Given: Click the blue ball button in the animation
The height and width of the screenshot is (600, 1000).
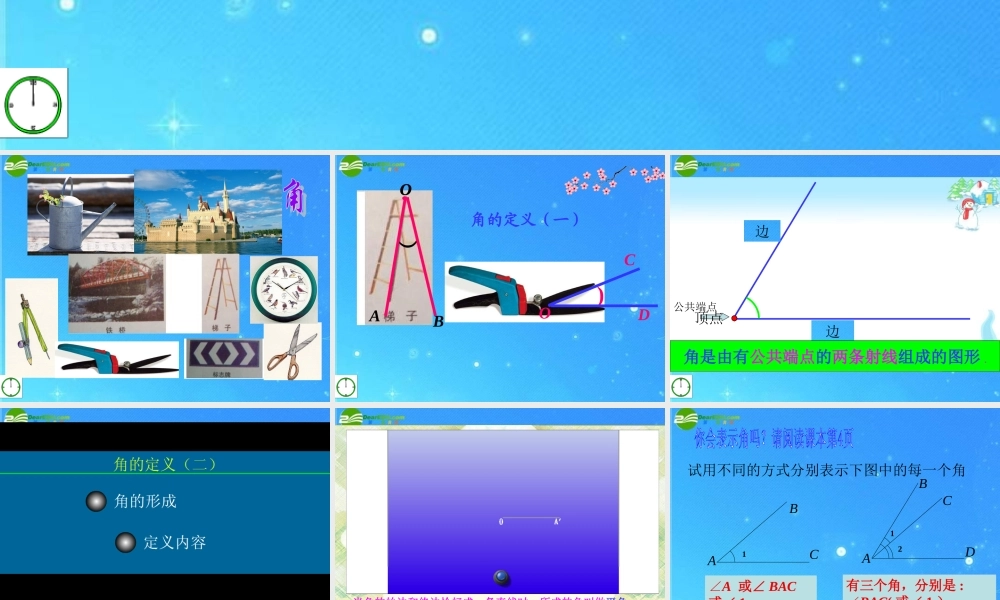Looking at the screenshot, I should point(502,578).
